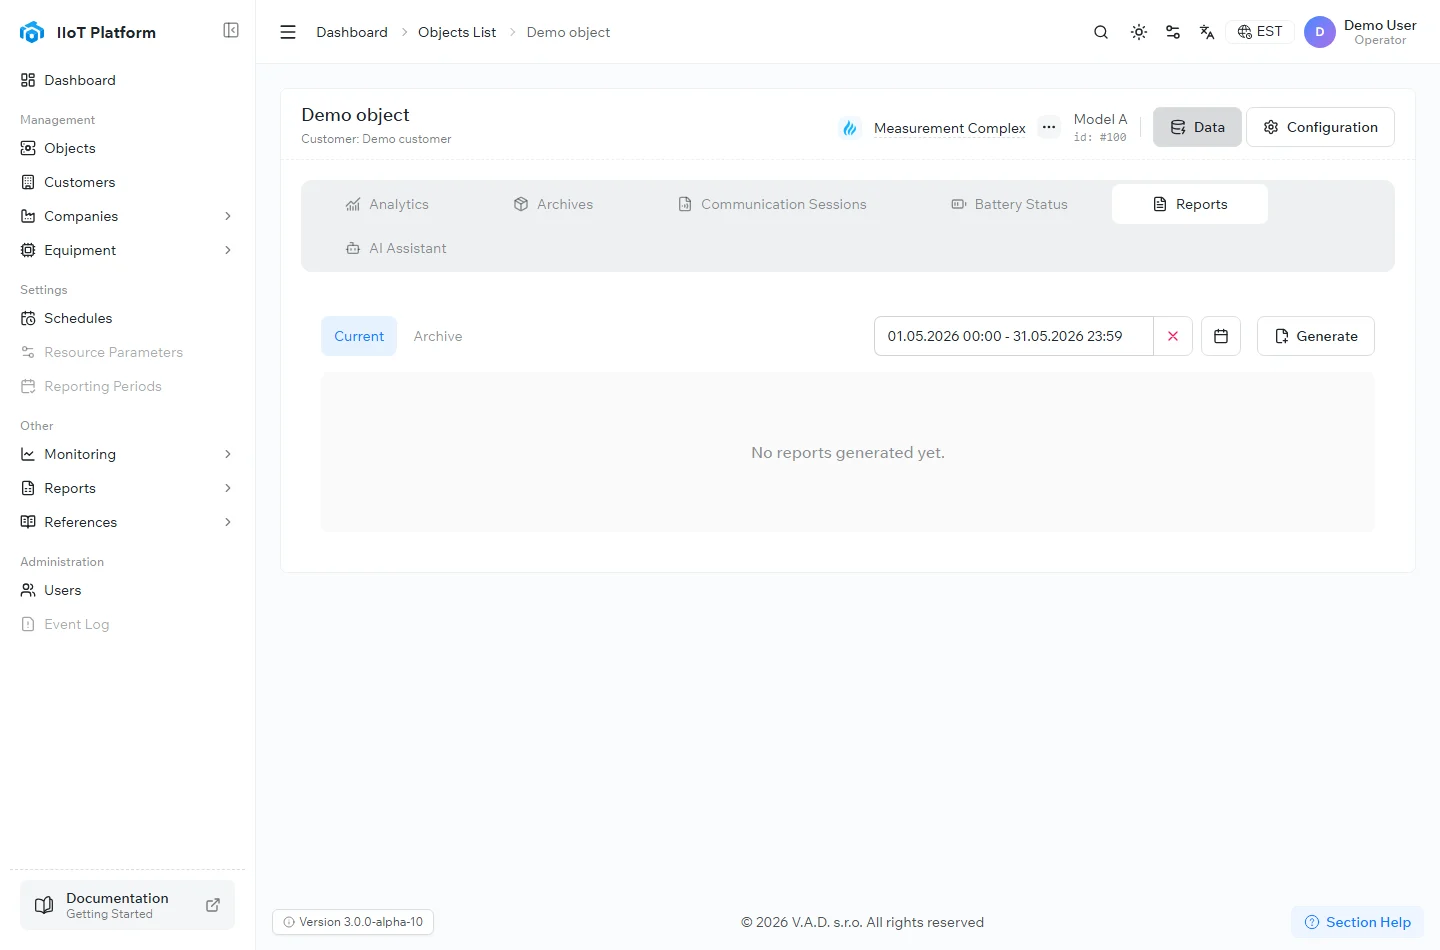Select the Current reports sub-tab
The image size is (1440, 950).
[359, 336]
